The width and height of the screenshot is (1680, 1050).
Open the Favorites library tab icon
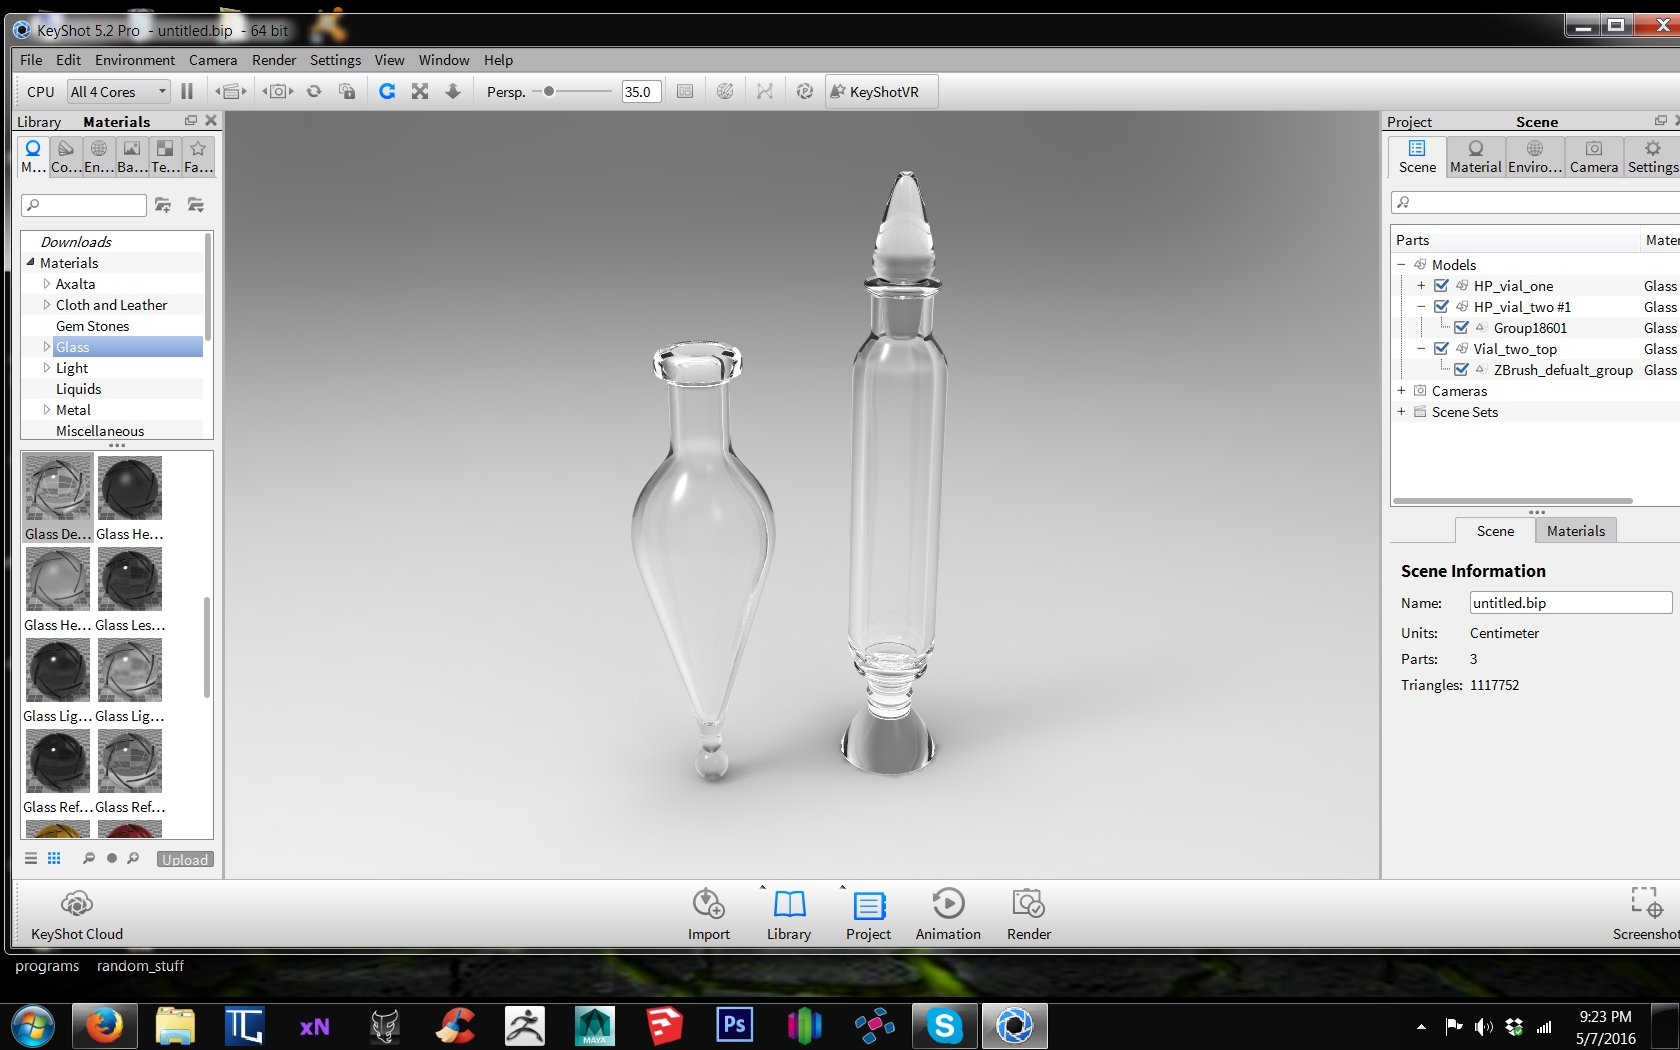point(198,157)
